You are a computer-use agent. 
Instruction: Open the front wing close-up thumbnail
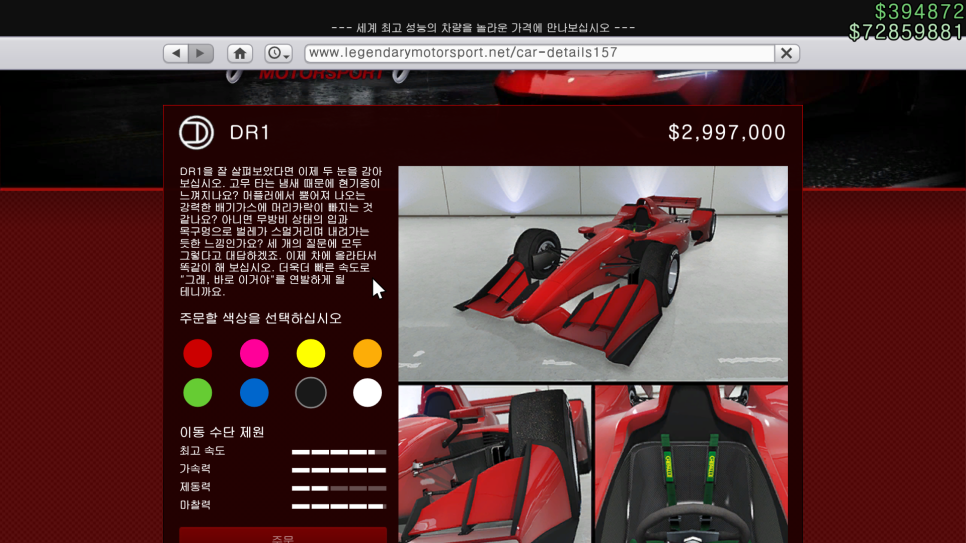[495, 464]
